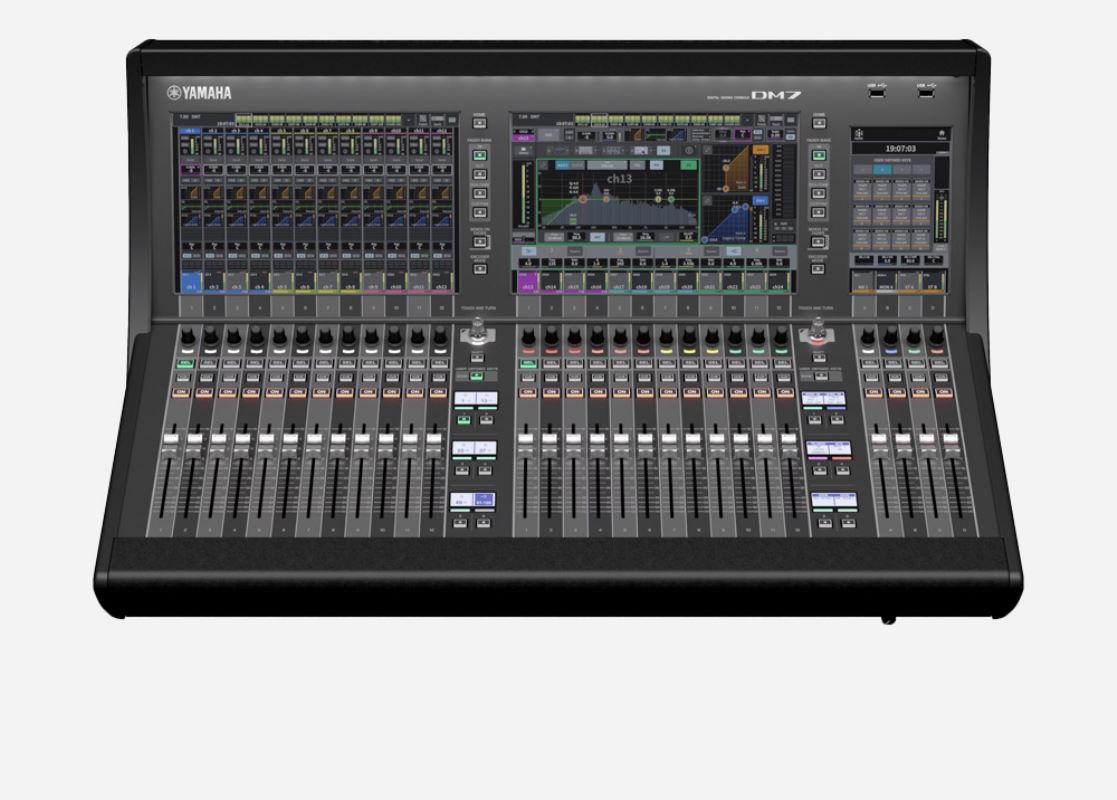Toggle CUE key between SEL and ON on left fader 3
Viewport: 1117px width, 800px height.
(x=229, y=378)
